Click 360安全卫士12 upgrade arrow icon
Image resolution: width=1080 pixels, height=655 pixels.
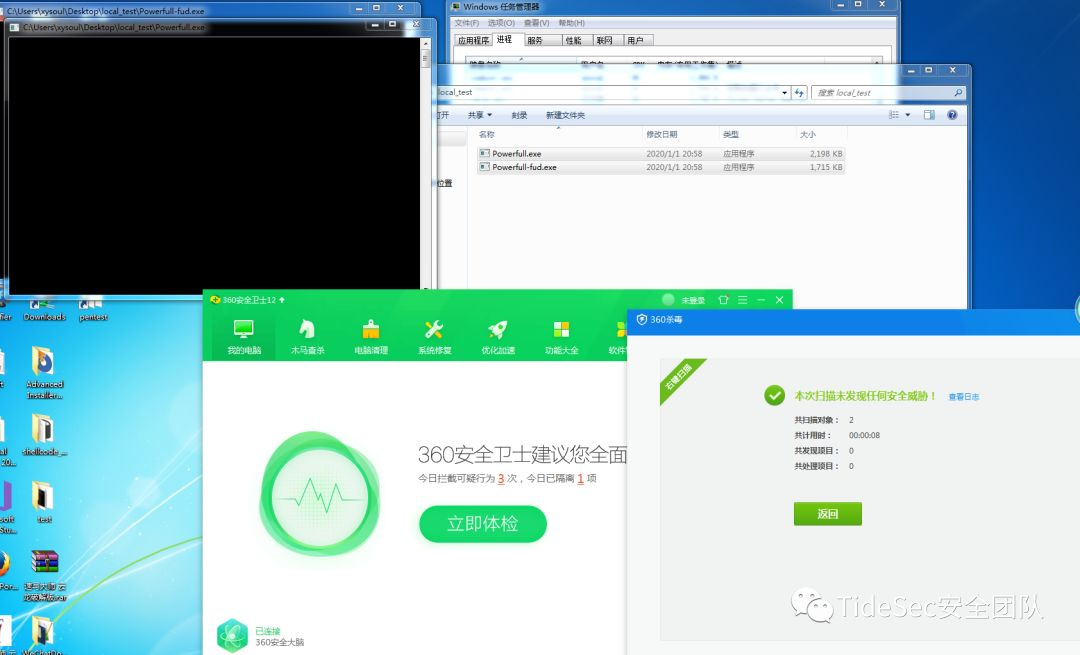[x=282, y=300]
